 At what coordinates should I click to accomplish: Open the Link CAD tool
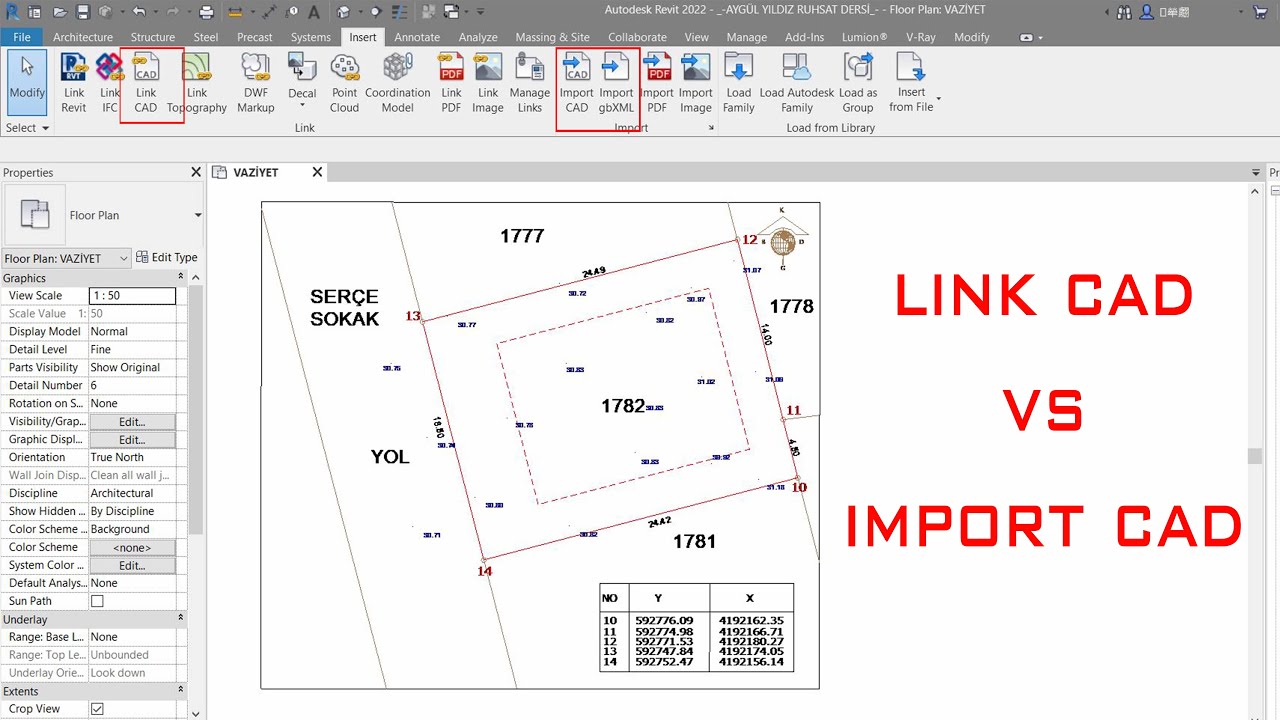point(146,84)
